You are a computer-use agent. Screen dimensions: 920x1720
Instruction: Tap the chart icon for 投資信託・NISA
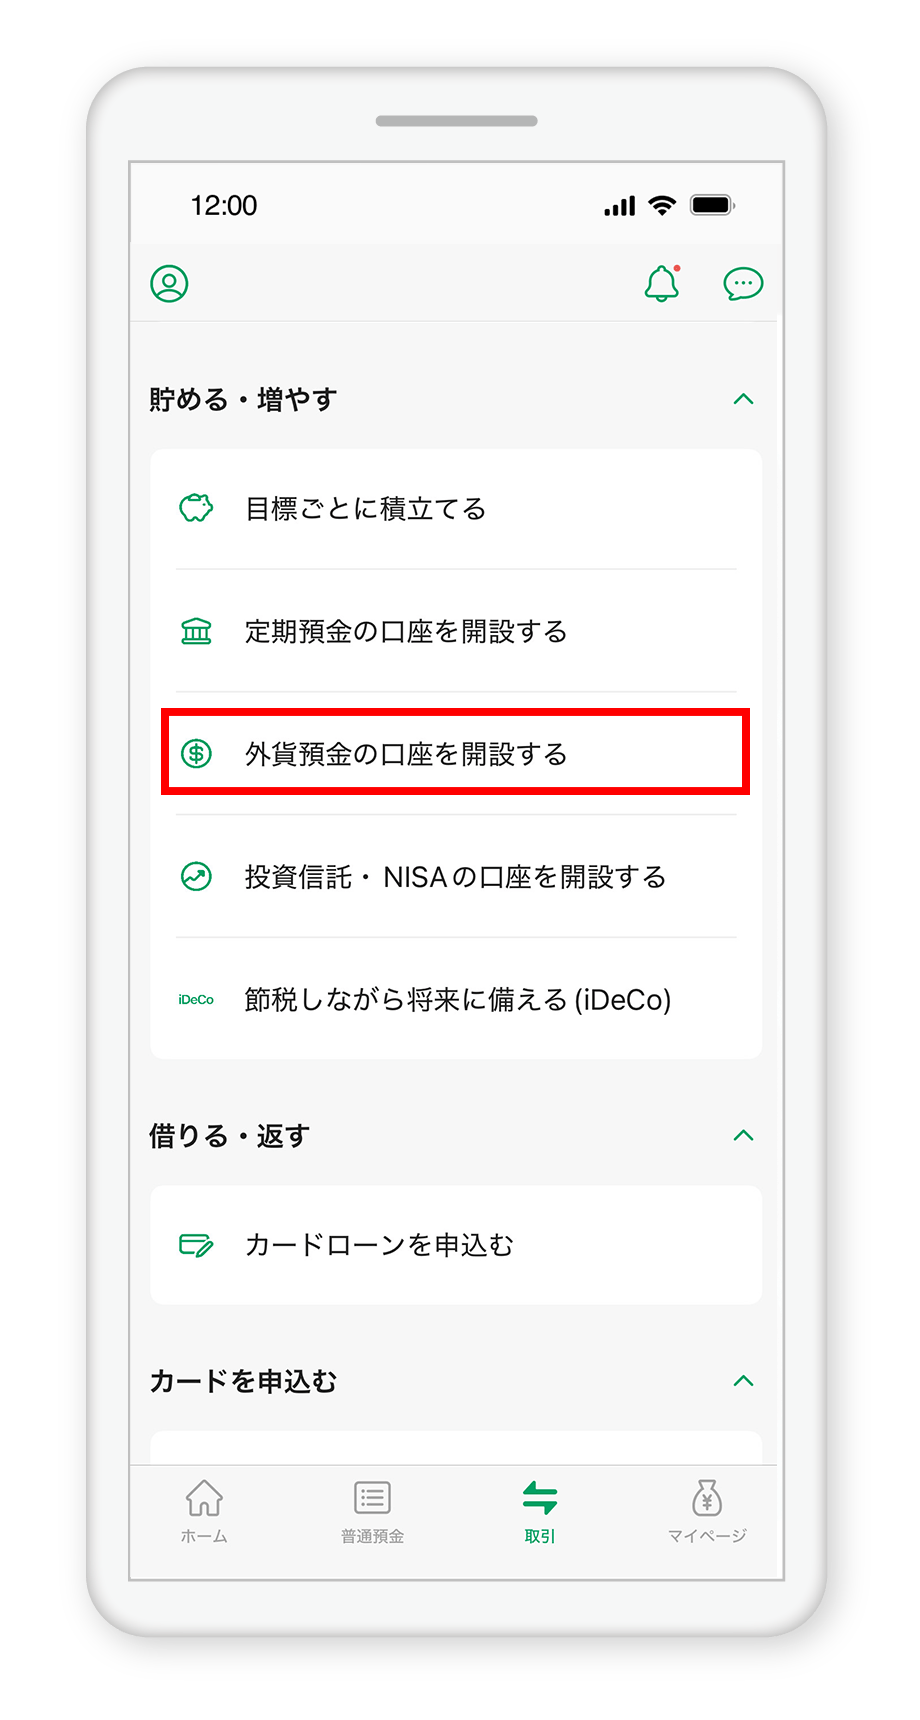pyautogui.click(x=196, y=877)
